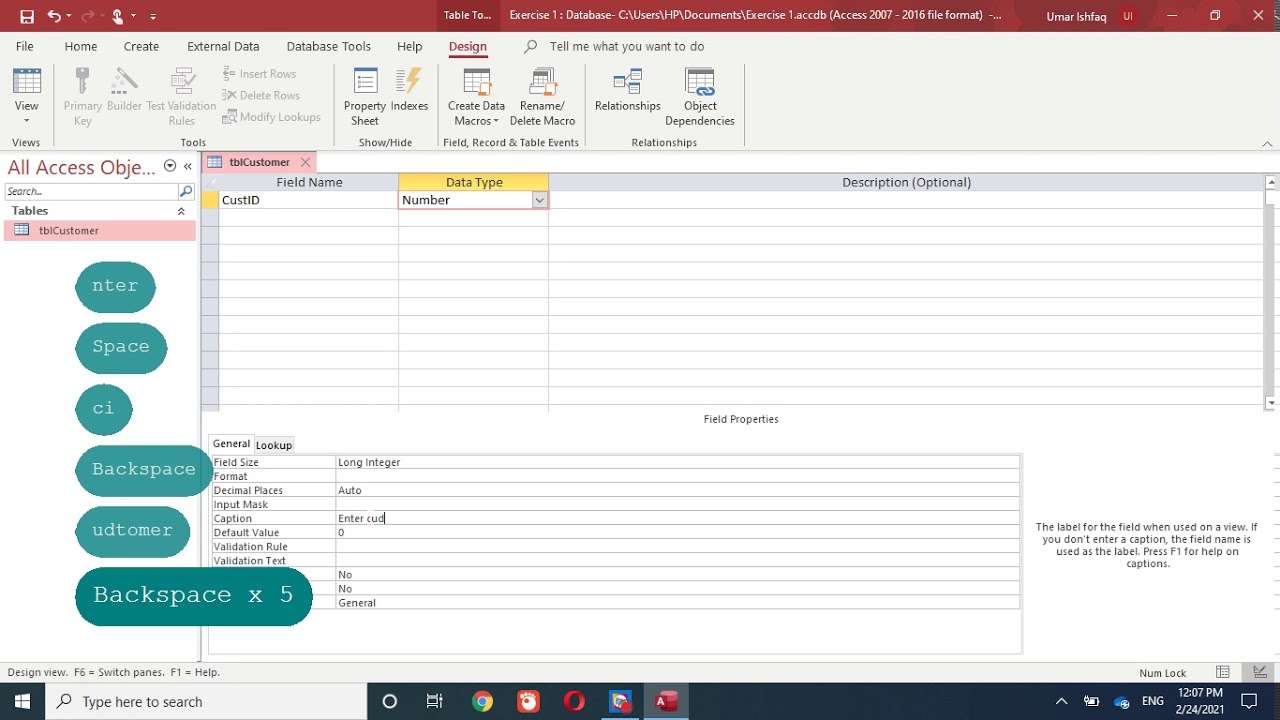Click Modify Lookups

(x=271, y=117)
